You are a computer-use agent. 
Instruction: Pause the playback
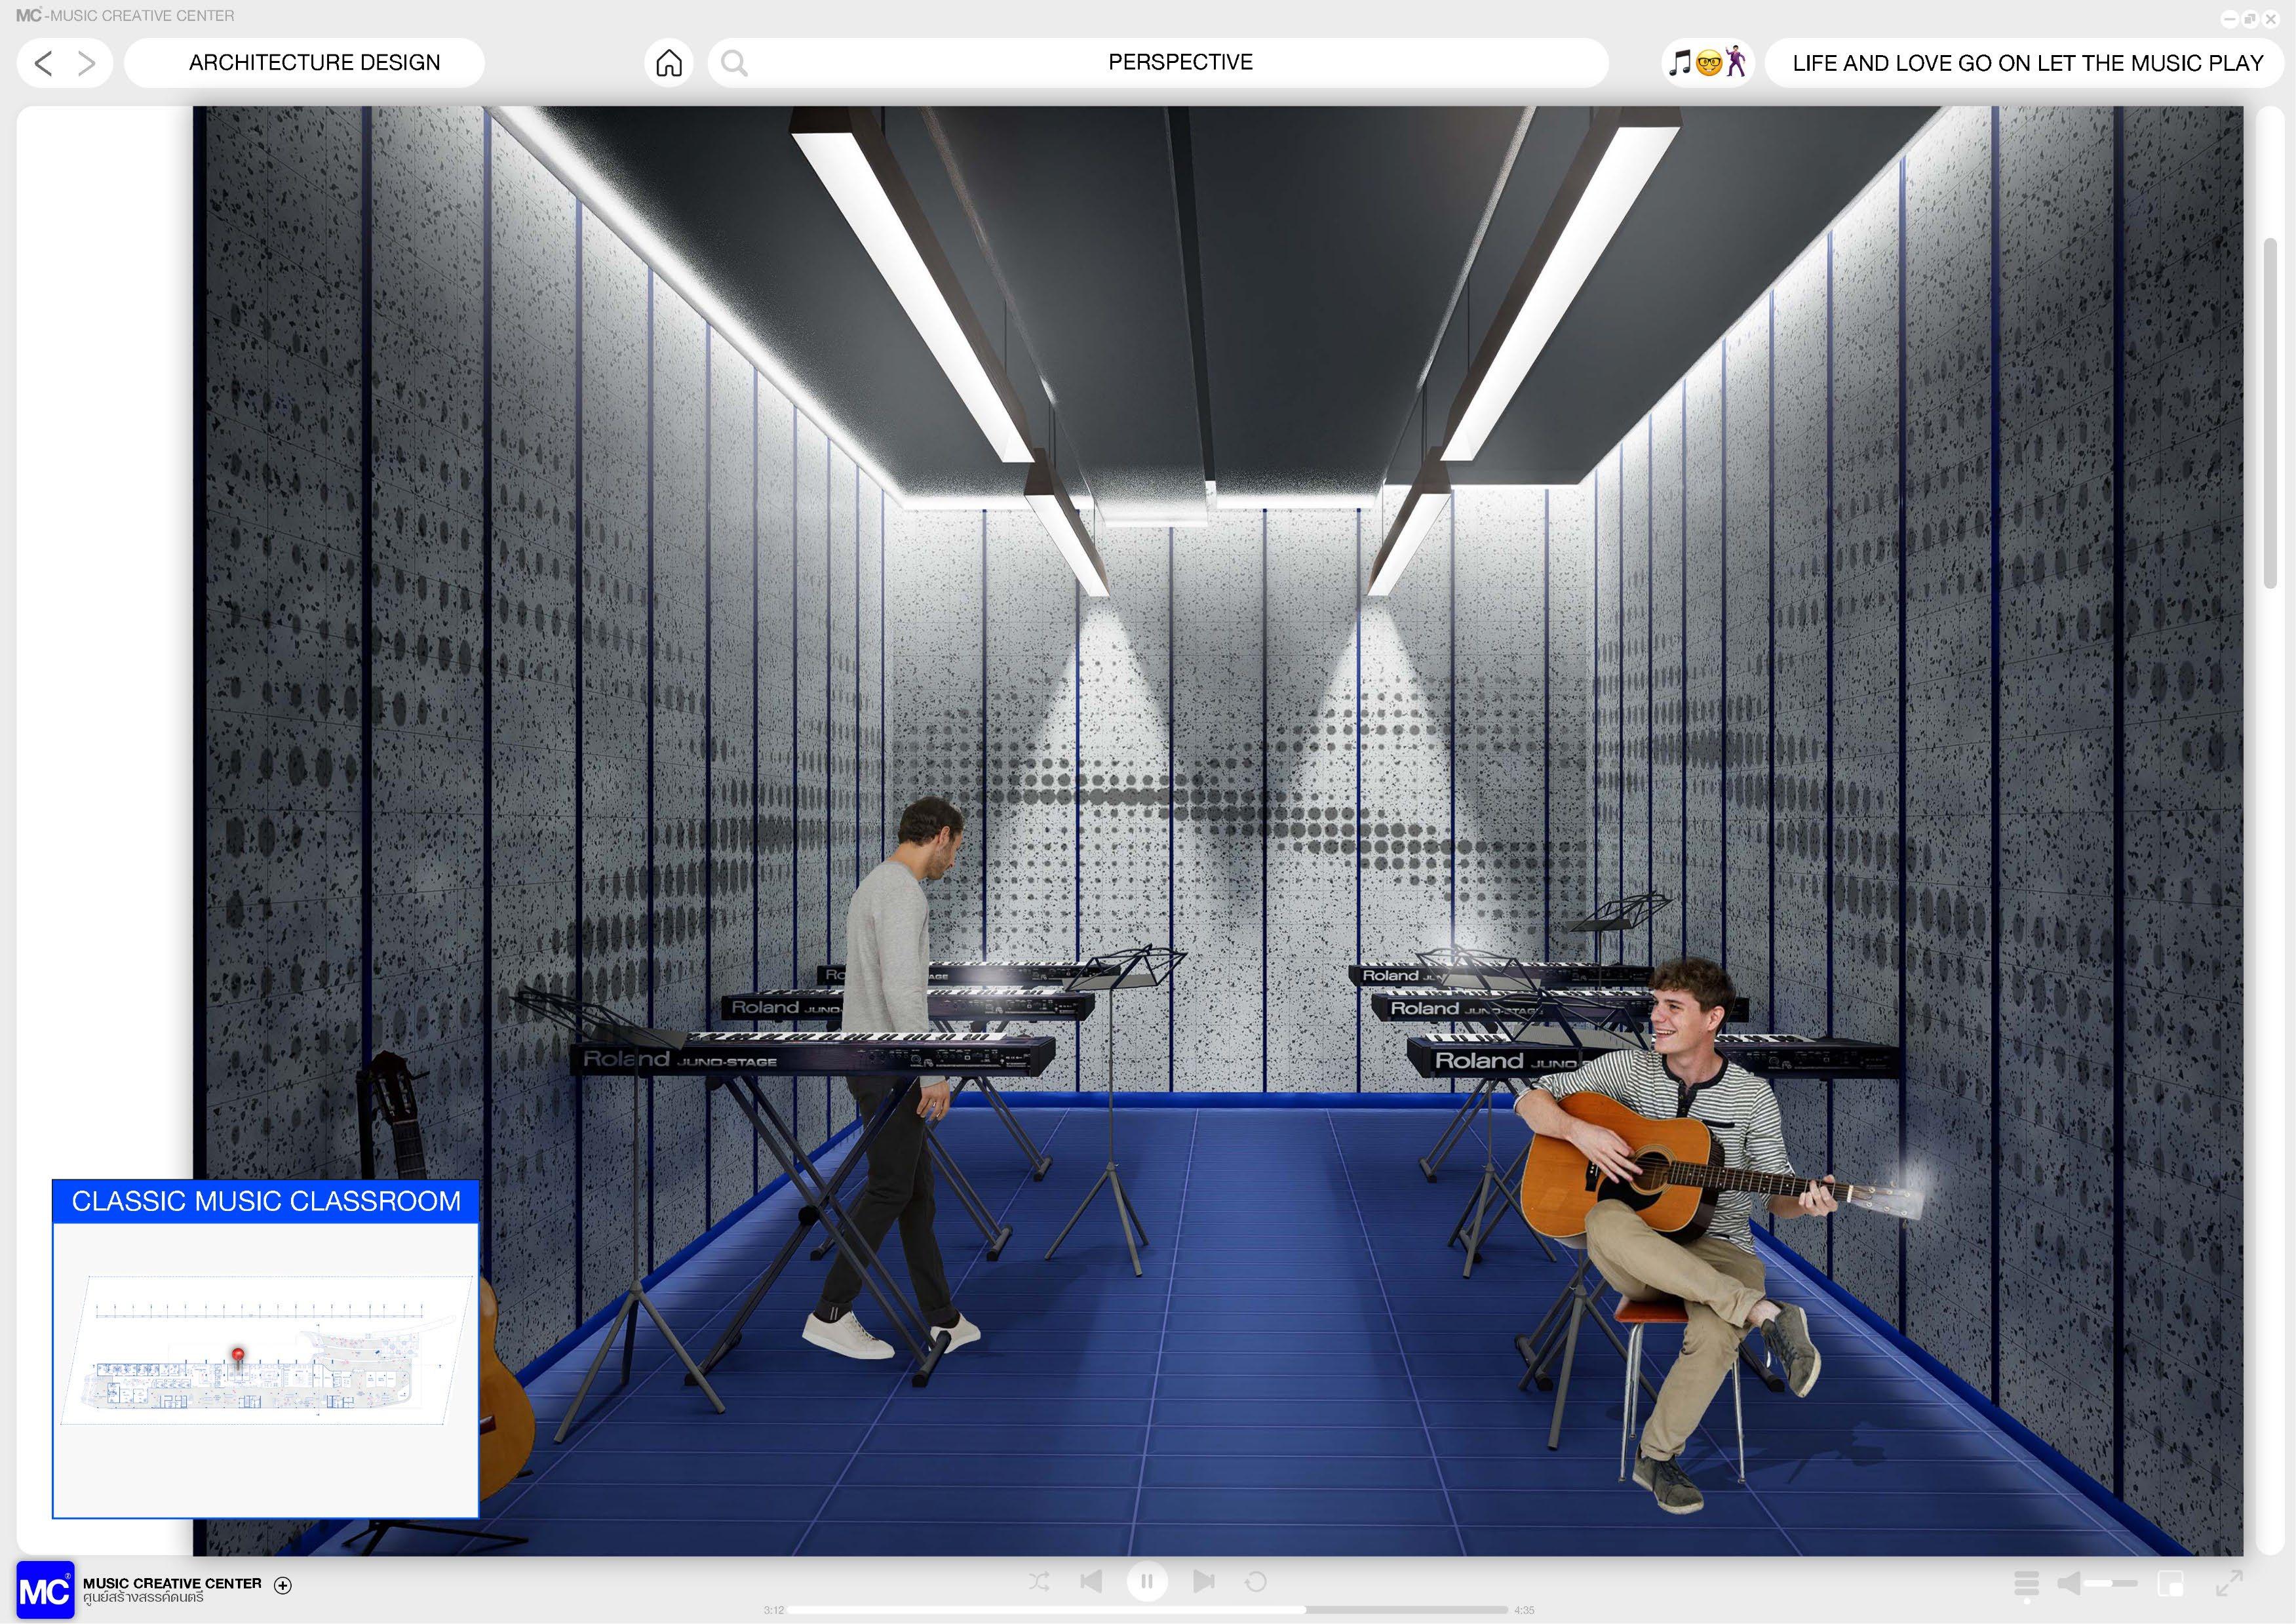1147,1581
